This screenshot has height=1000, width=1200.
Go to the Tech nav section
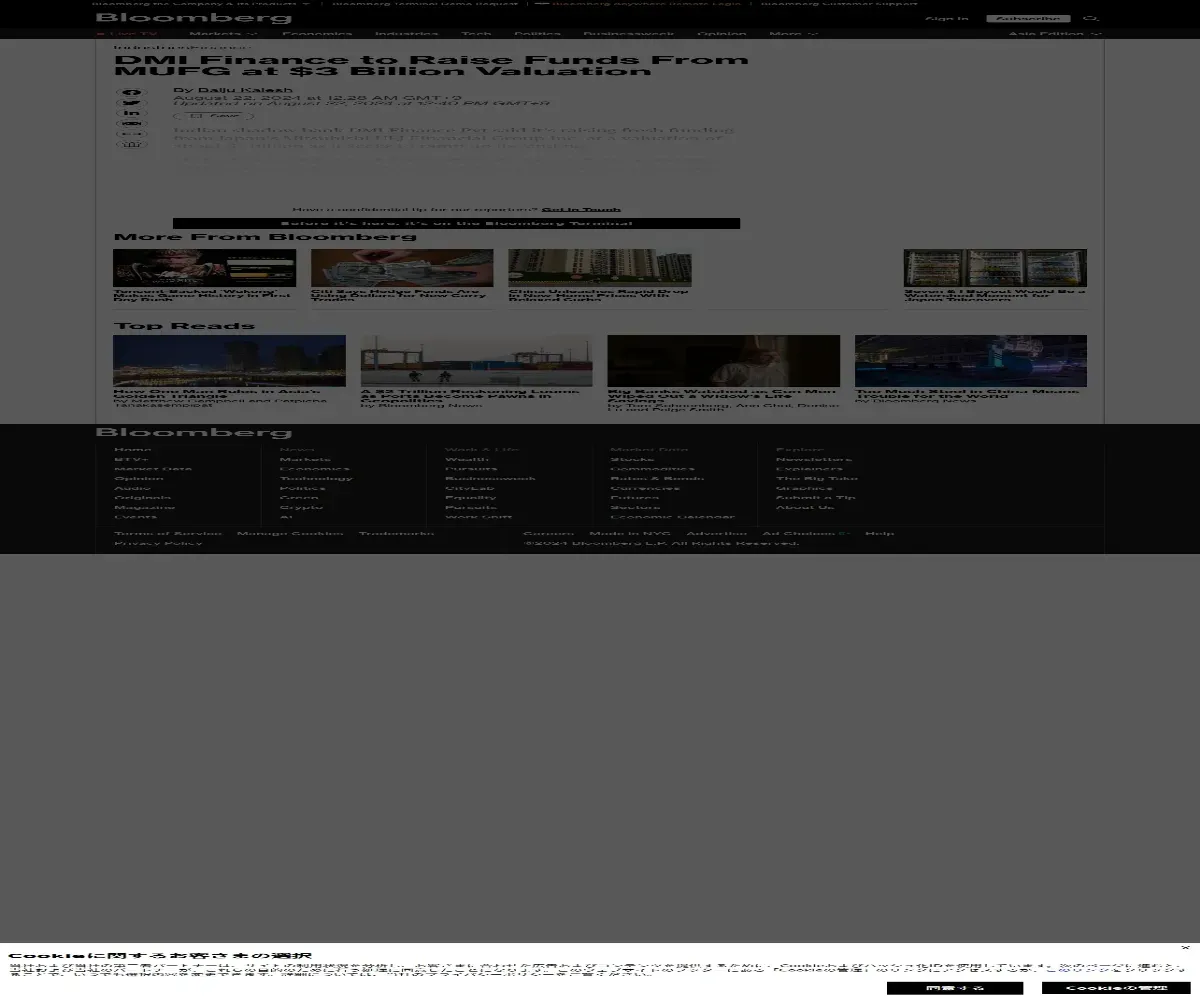click(x=476, y=34)
